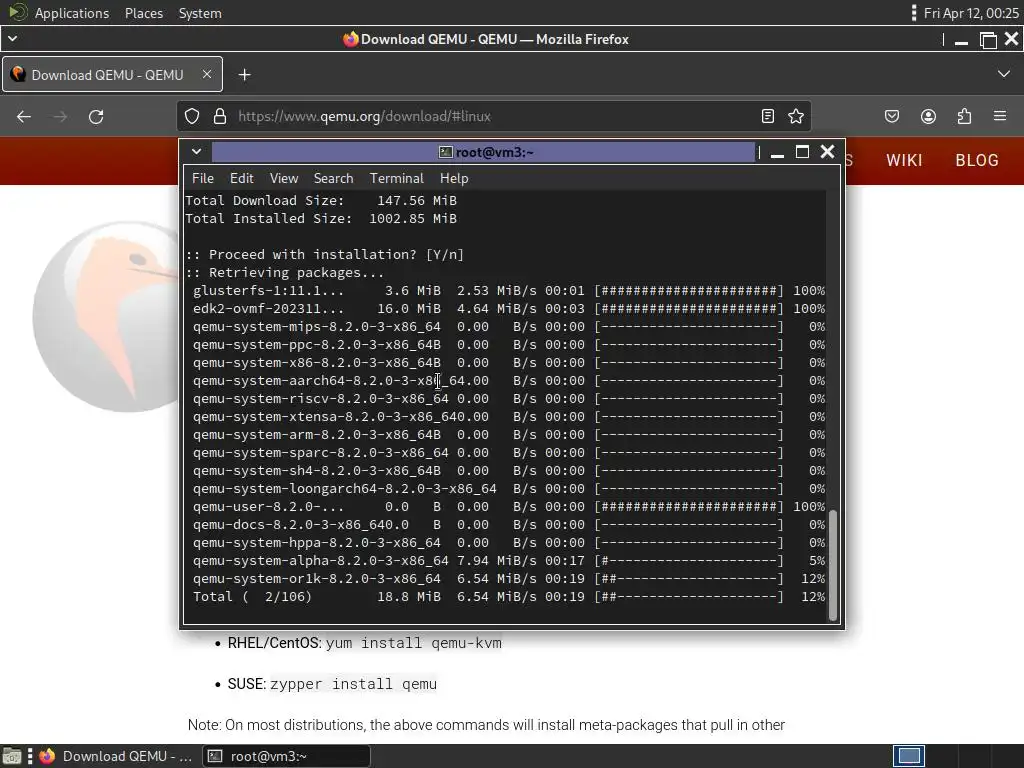Viewport: 1024px width, 768px height.
Task: Minimize the terminal window
Action: [777, 154]
